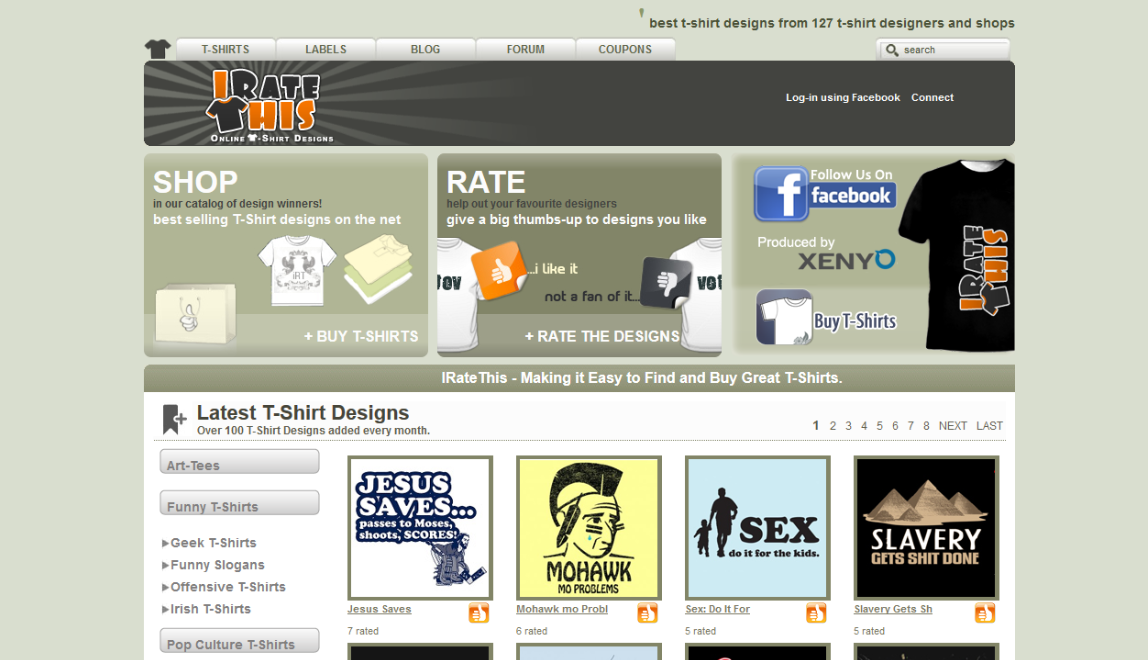Viewport: 1148px width, 660px height.
Task: Click the IRateThis logo in header
Action: click(268, 104)
